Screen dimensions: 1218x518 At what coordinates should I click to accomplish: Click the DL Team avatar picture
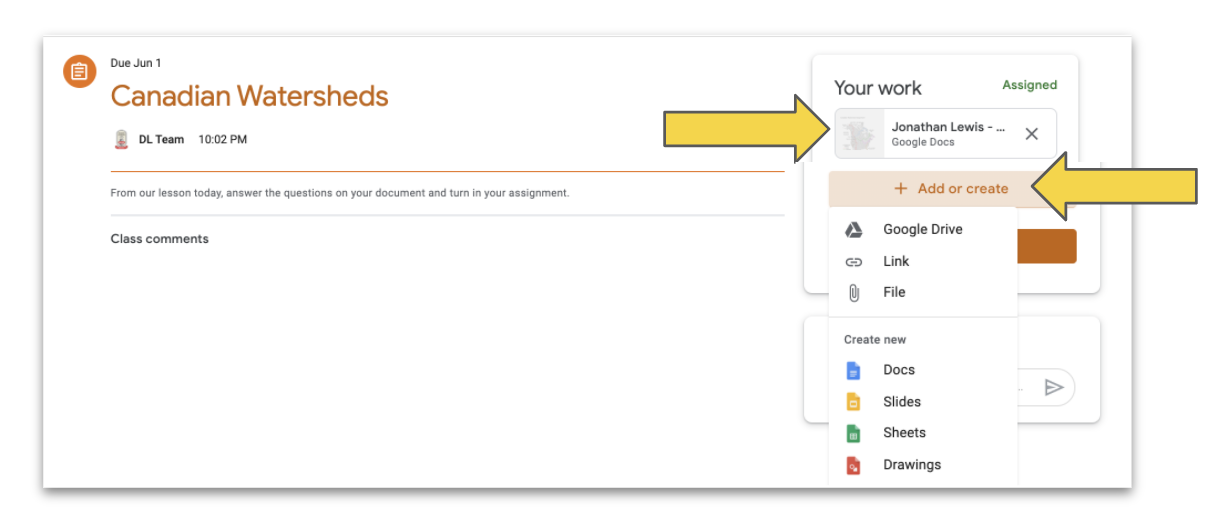tap(121, 140)
